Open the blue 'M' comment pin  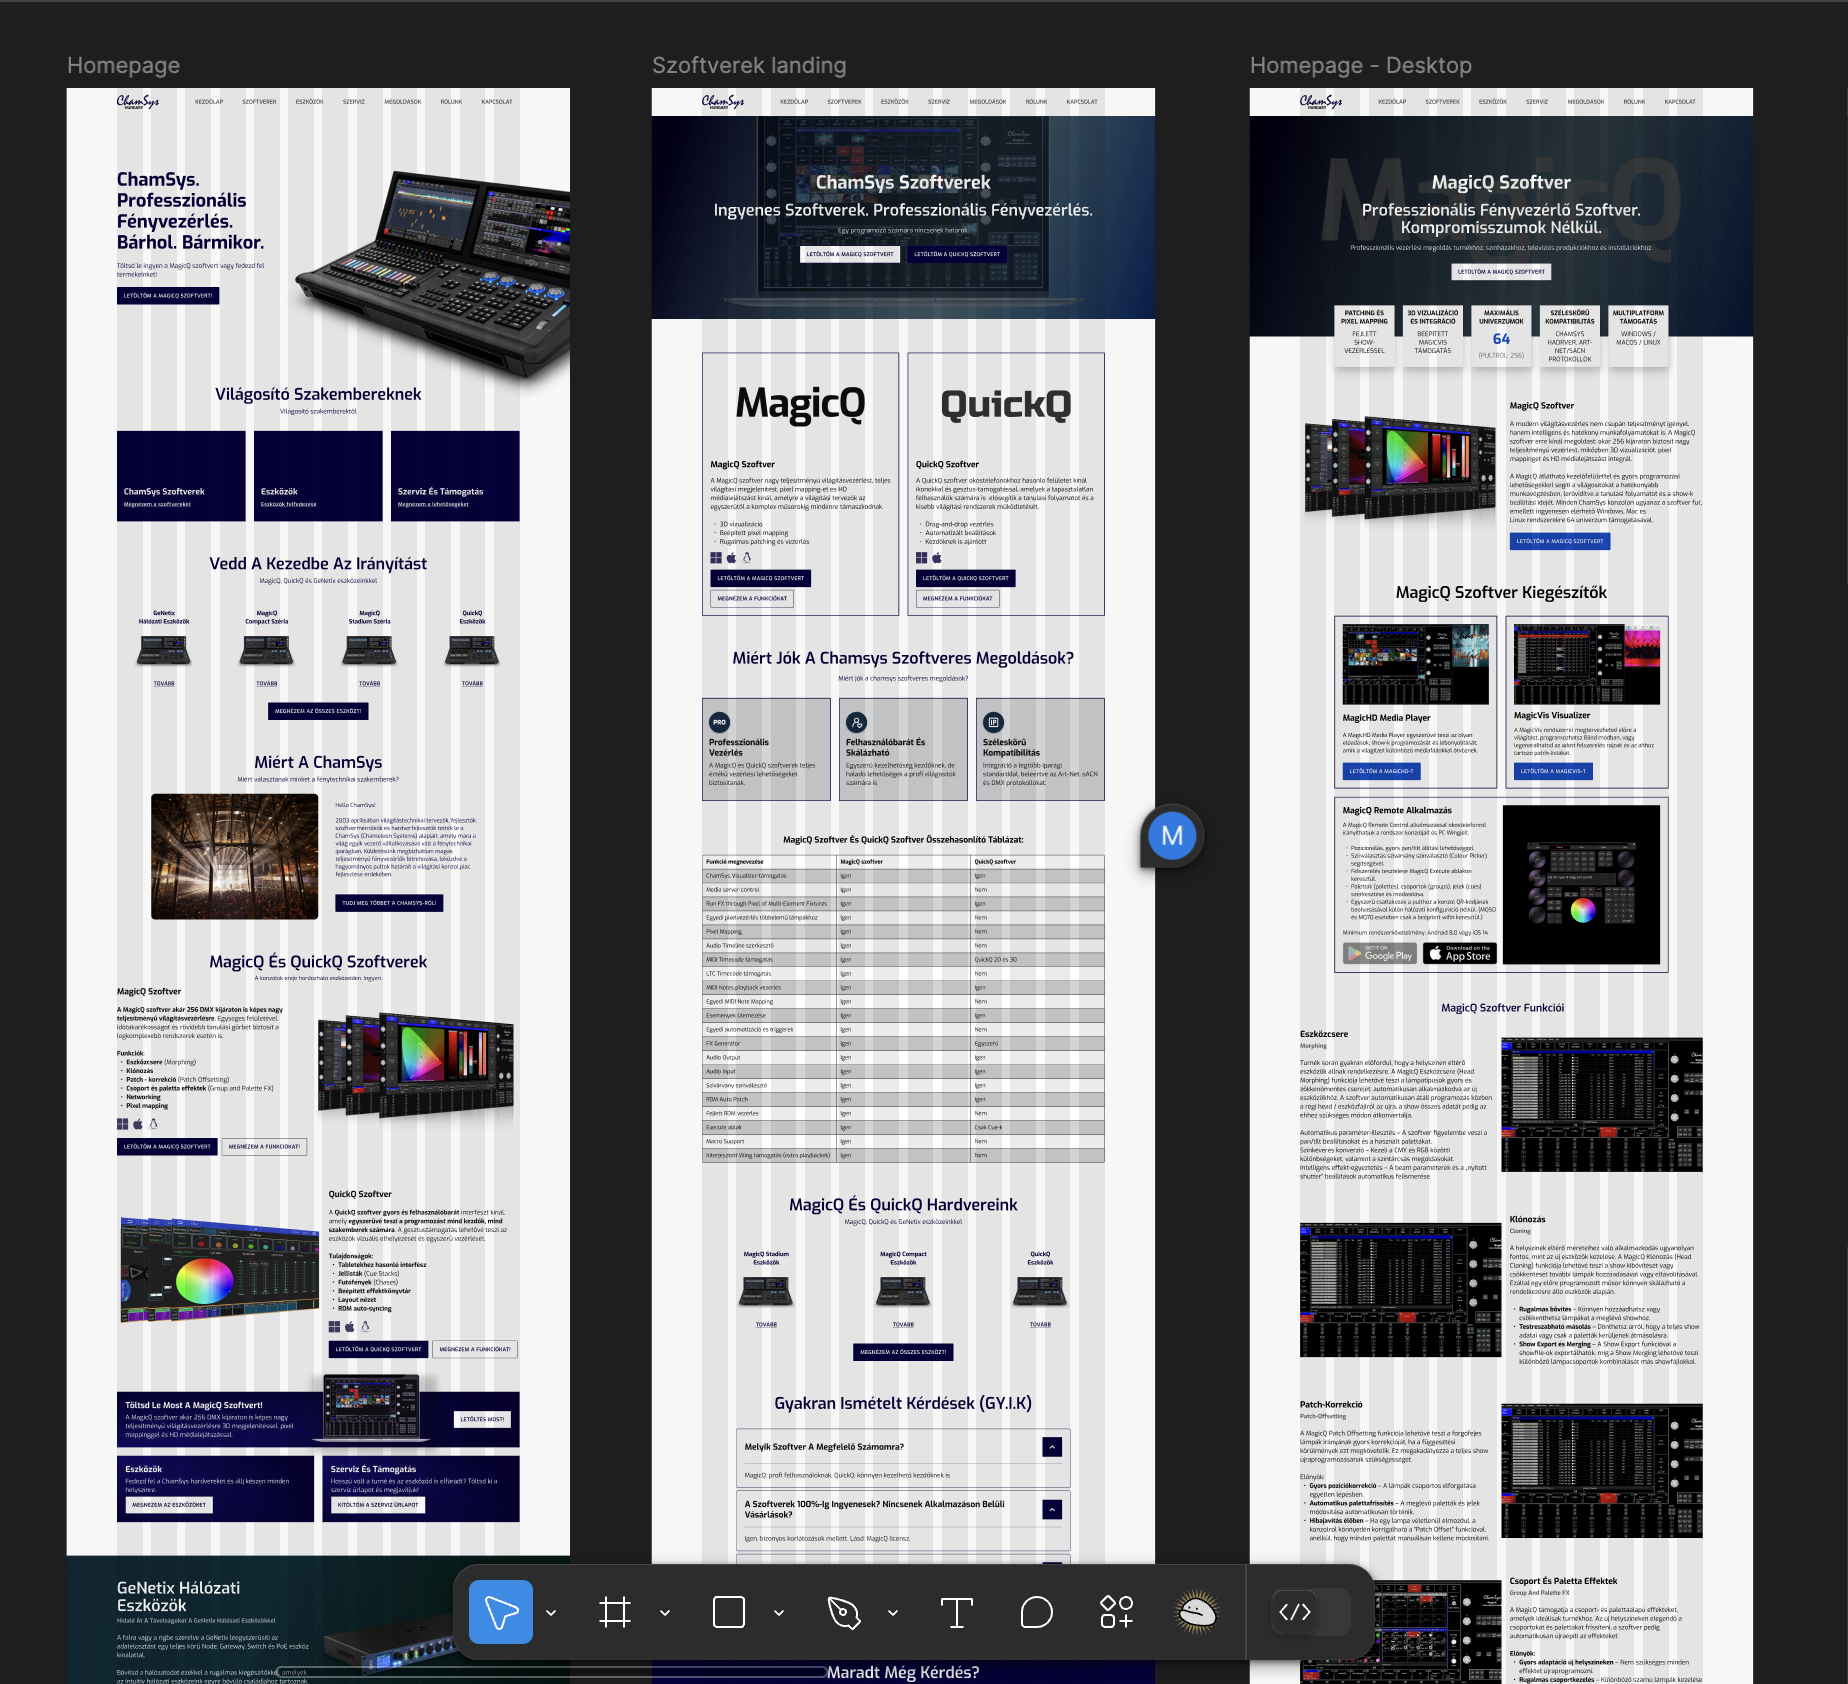(x=1172, y=836)
